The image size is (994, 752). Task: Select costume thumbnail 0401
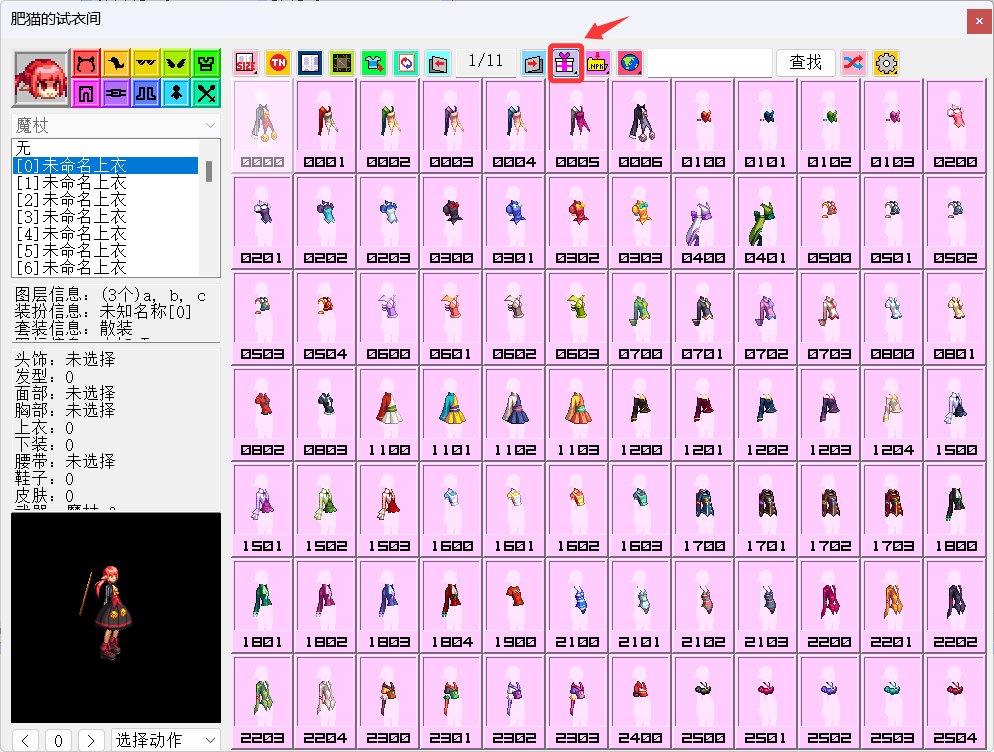click(766, 222)
